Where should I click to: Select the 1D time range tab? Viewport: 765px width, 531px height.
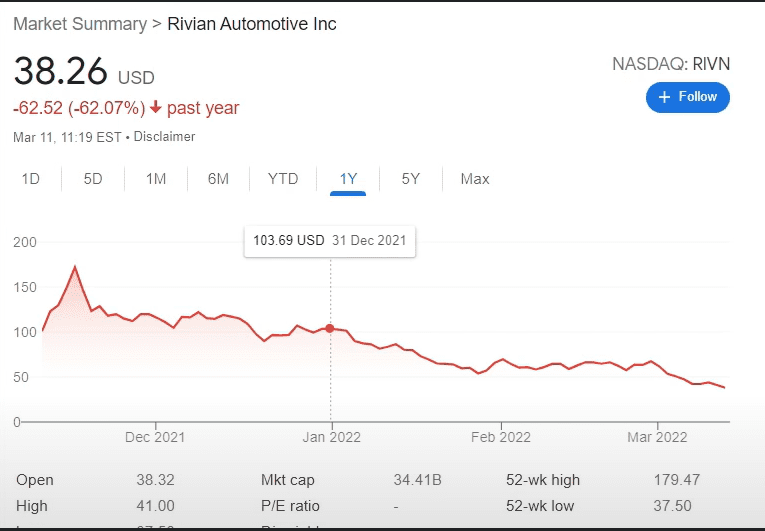[x=31, y=179]
